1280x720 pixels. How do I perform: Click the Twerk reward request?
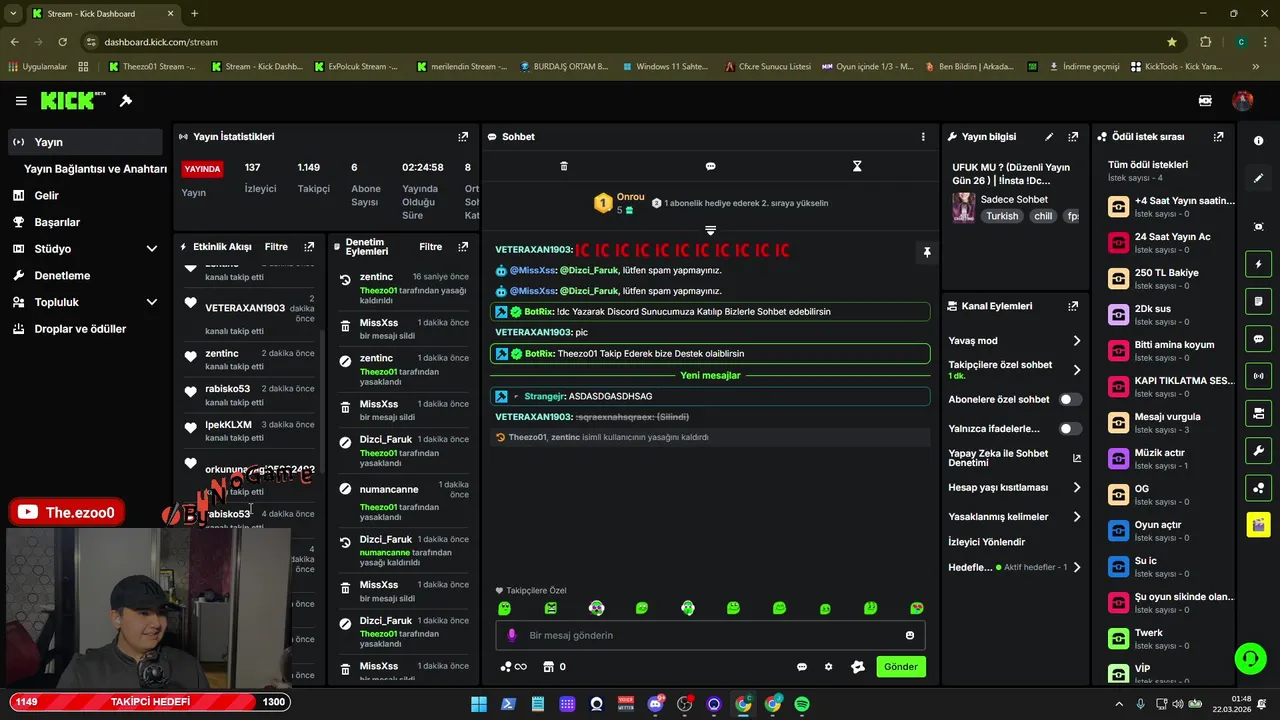(x=1171, y=639)
